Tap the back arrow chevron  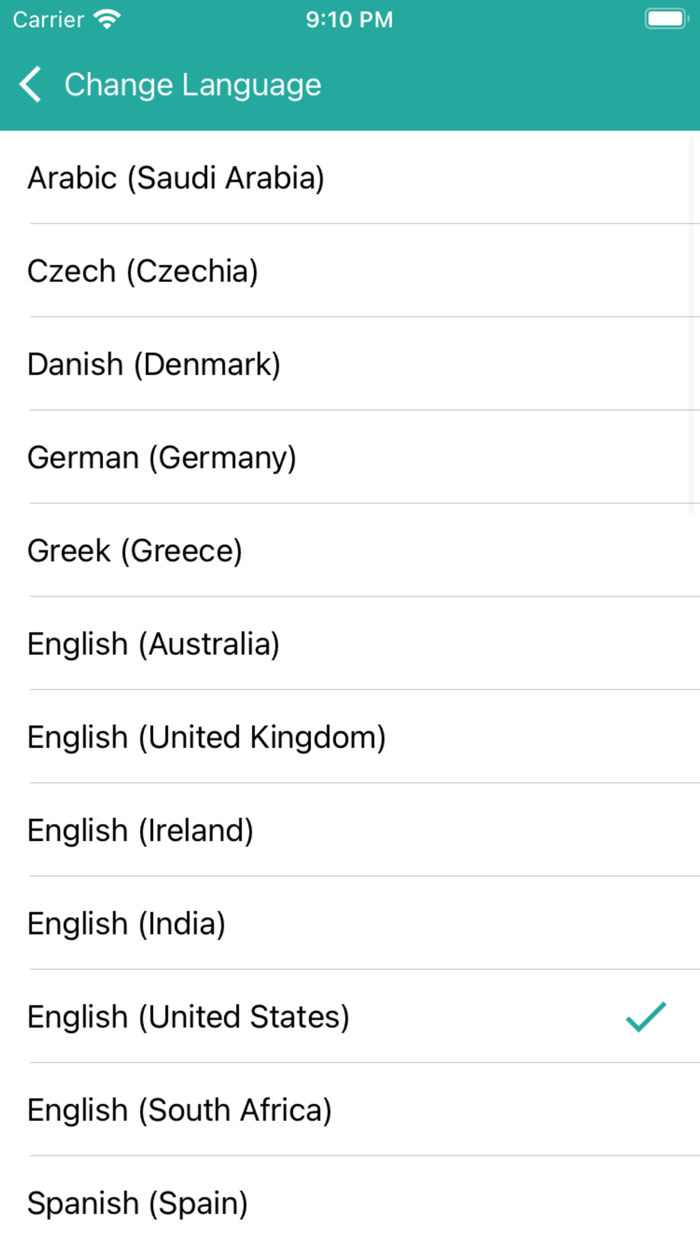point(31,85)
